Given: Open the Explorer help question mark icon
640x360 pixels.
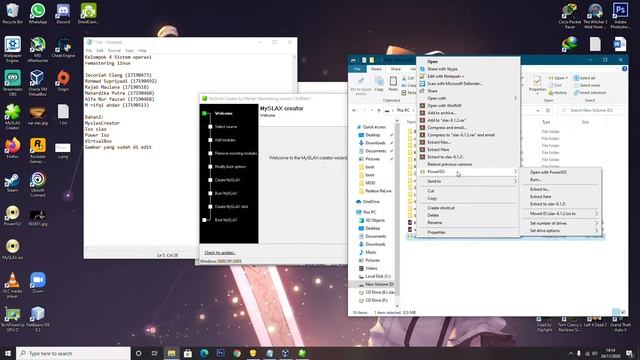Looking at the screenshot, I should click(x=624, y=69).
